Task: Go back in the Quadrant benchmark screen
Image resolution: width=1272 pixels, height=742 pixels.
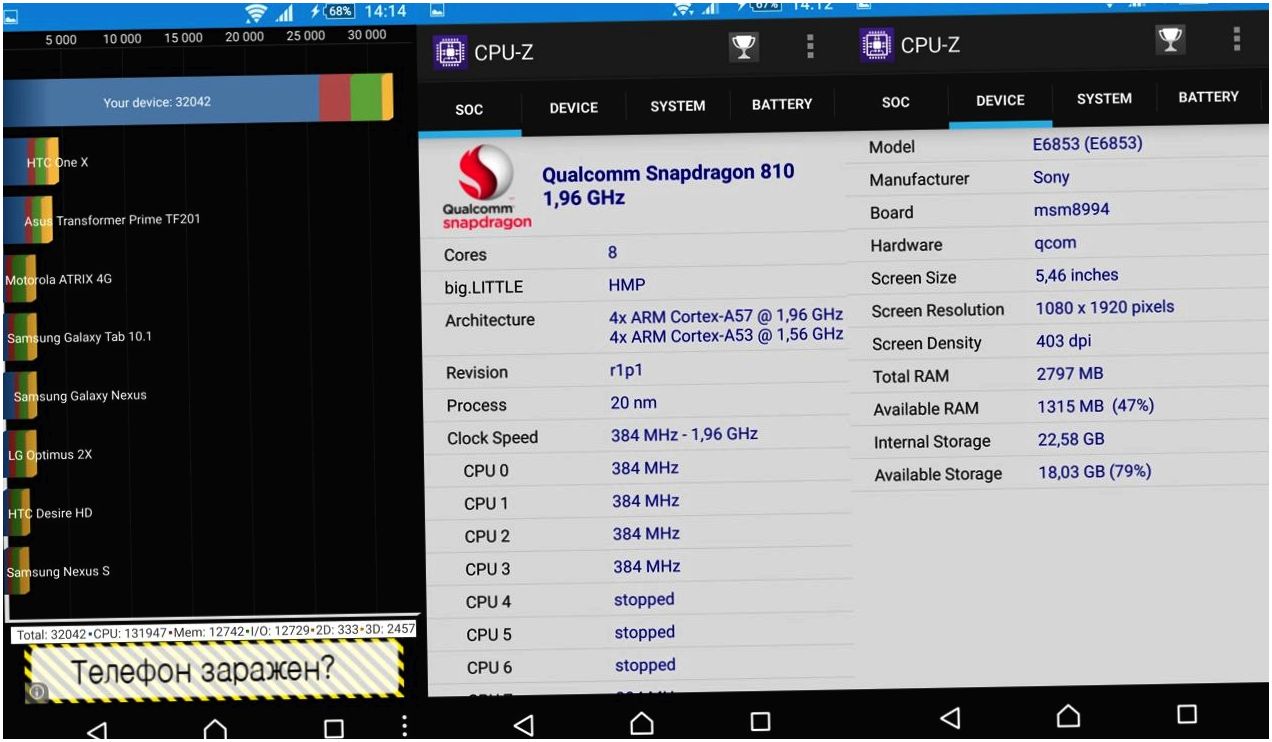Action: coord(97,730)
